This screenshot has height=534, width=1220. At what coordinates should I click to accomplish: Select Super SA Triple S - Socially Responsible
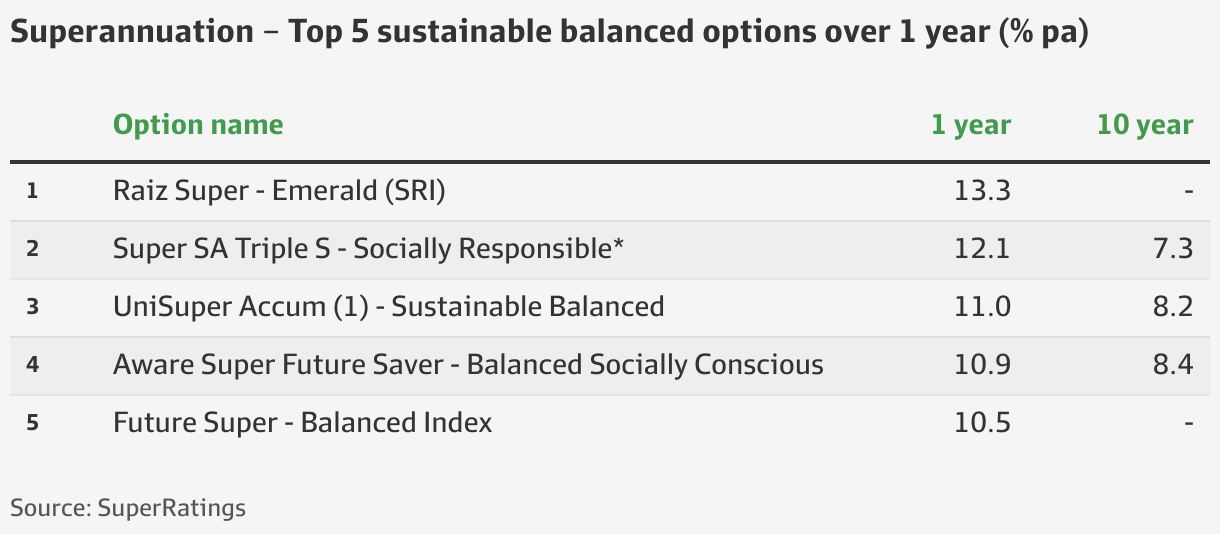(369, 248)
